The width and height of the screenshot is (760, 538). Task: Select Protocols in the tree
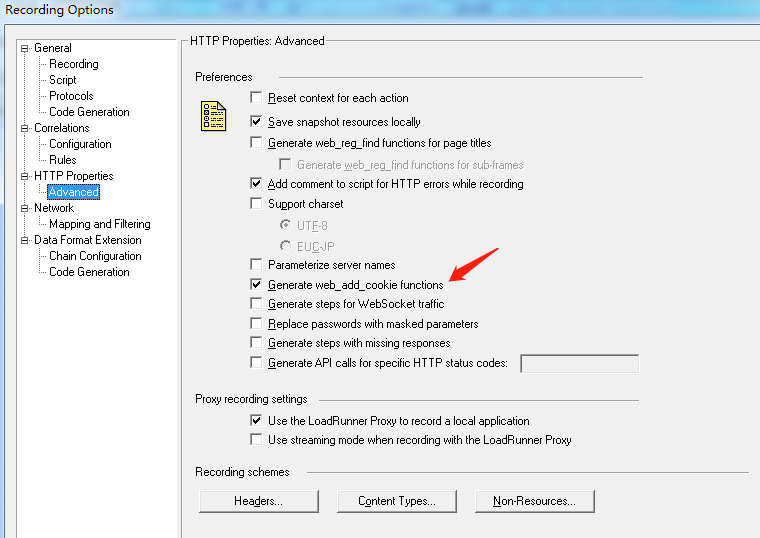[x=71, y=96]
